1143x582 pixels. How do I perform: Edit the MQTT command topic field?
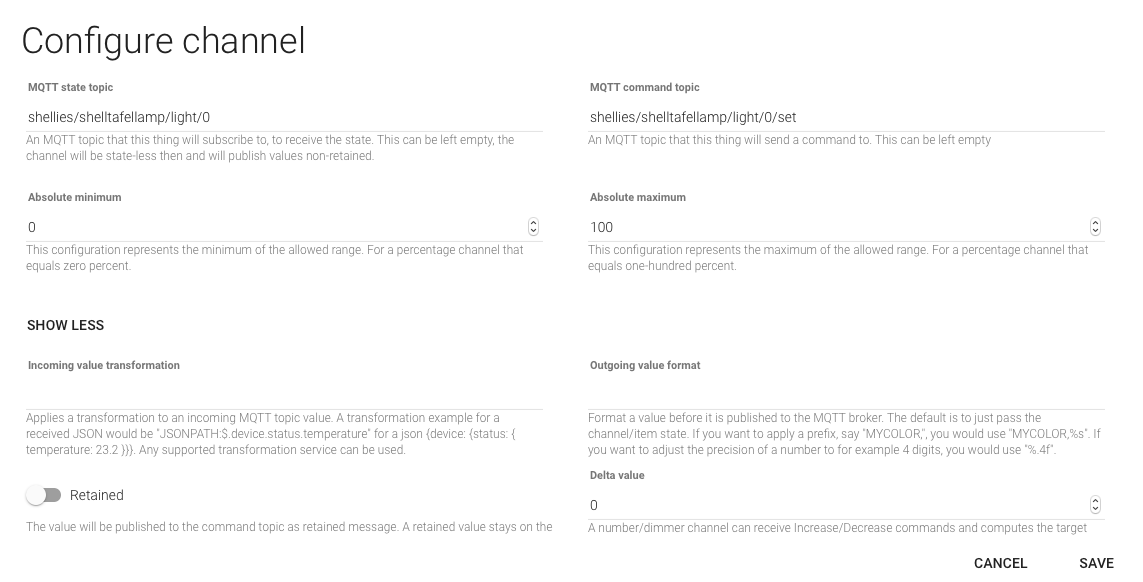tap(846, 117)
